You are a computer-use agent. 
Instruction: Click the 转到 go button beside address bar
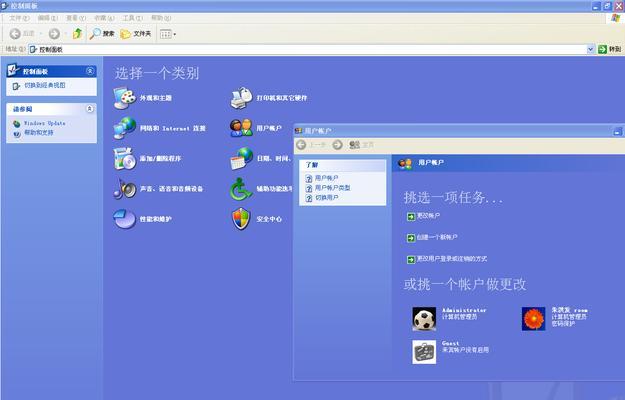(610, 49)
